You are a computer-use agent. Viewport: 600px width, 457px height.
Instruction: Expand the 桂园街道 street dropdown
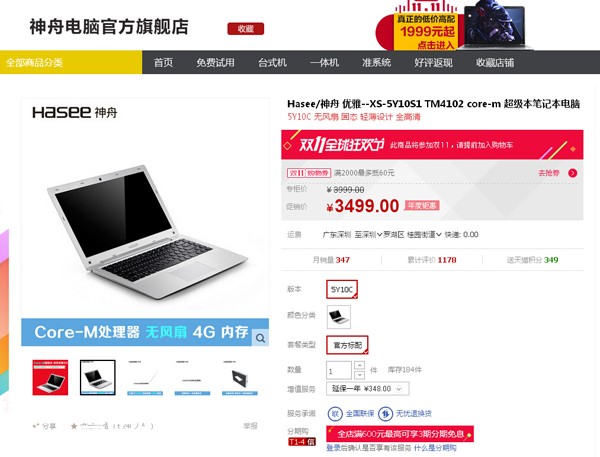tap(424, 235)
